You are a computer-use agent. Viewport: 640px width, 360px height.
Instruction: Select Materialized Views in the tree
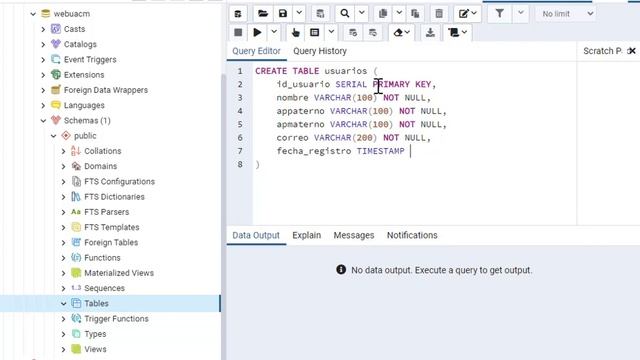click(119, 273)
